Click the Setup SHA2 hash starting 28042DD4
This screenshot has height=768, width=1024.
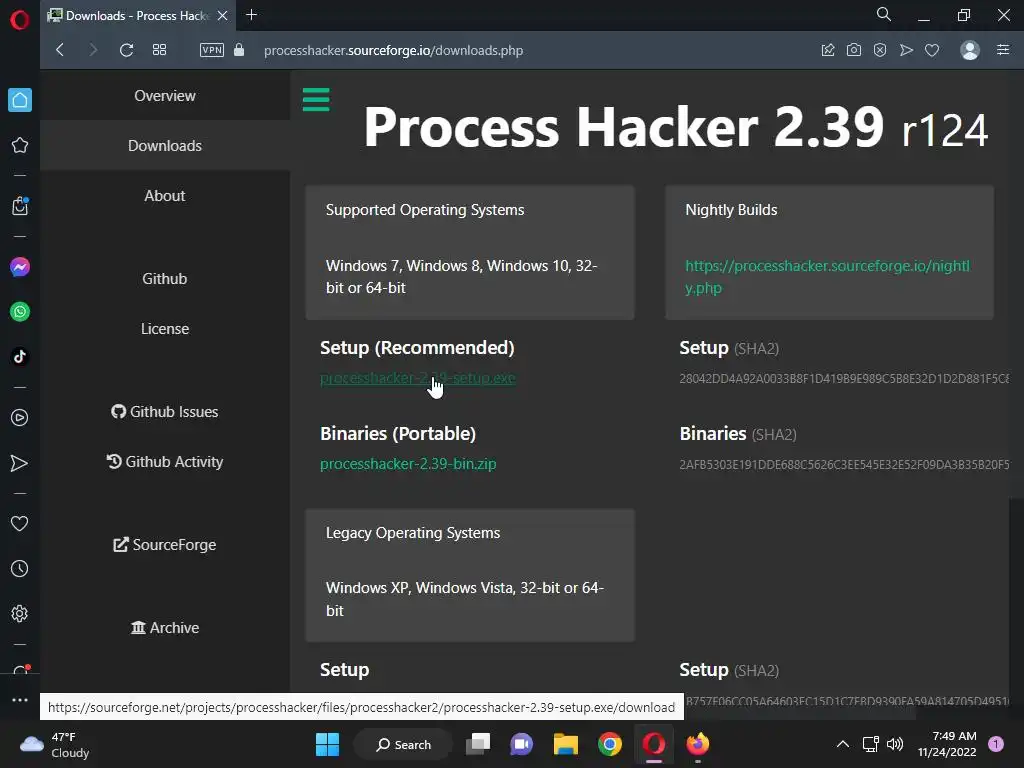(844, 379)
